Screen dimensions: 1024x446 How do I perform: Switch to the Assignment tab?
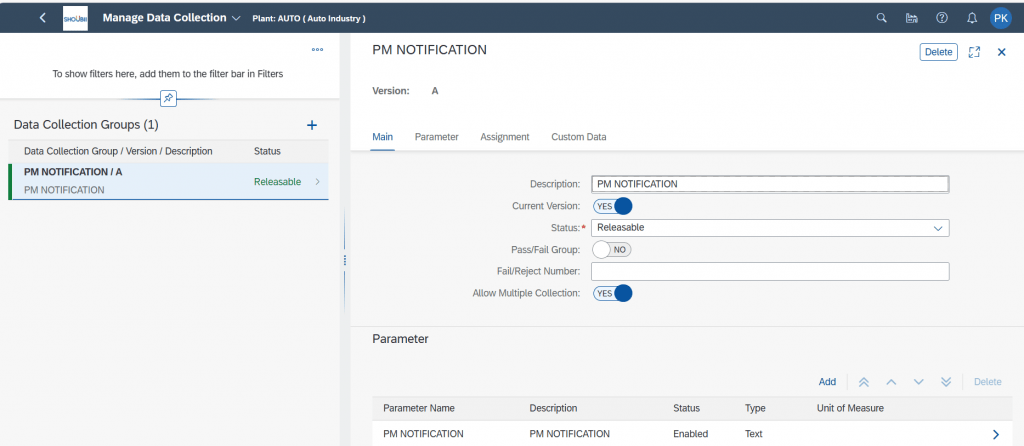point(505,137)
